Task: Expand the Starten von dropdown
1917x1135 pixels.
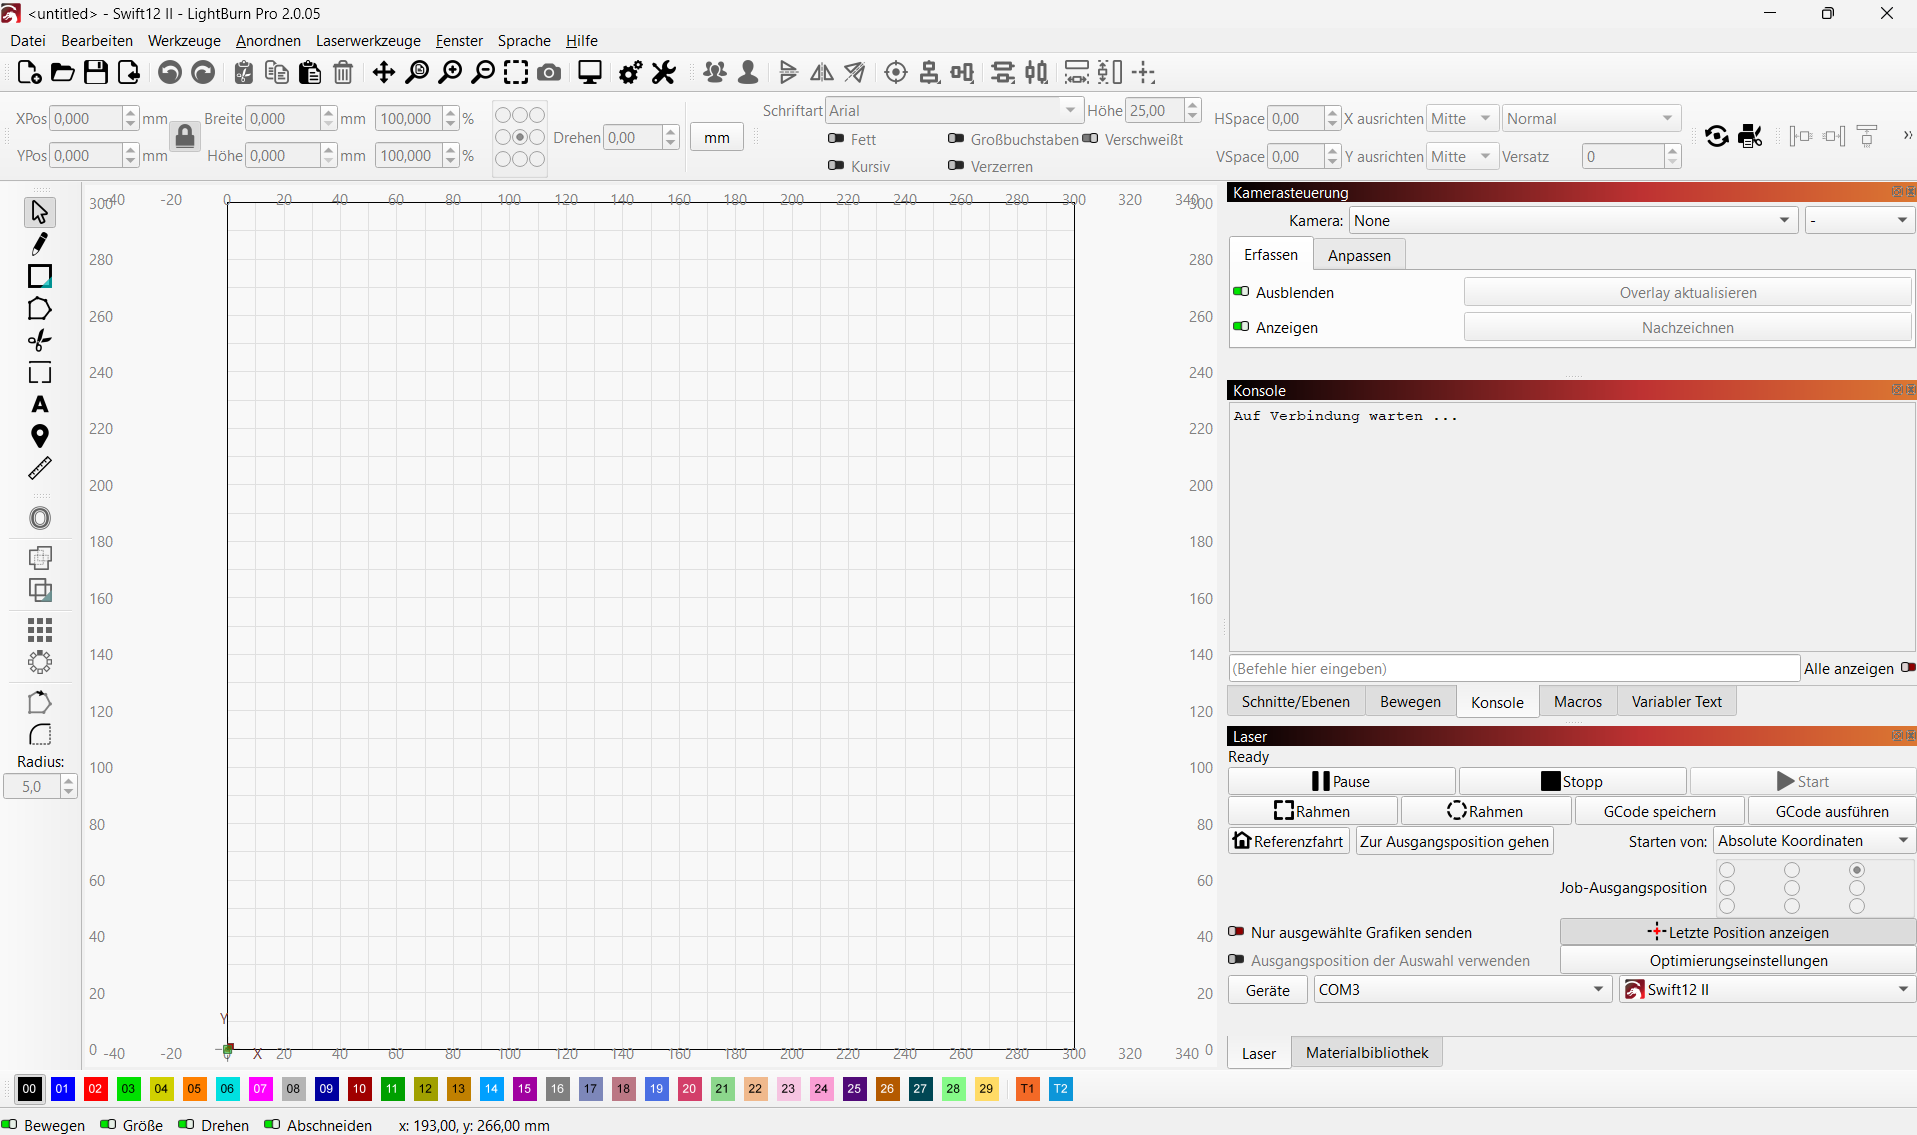Action: 1814,841
